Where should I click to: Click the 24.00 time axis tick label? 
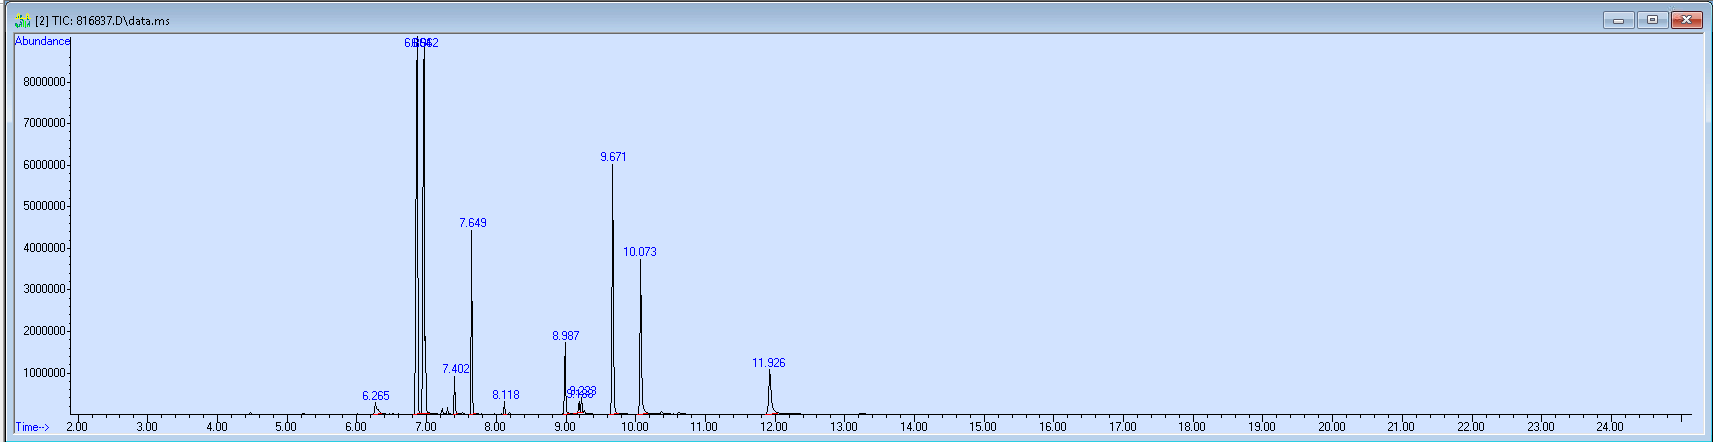[1610, 427]
